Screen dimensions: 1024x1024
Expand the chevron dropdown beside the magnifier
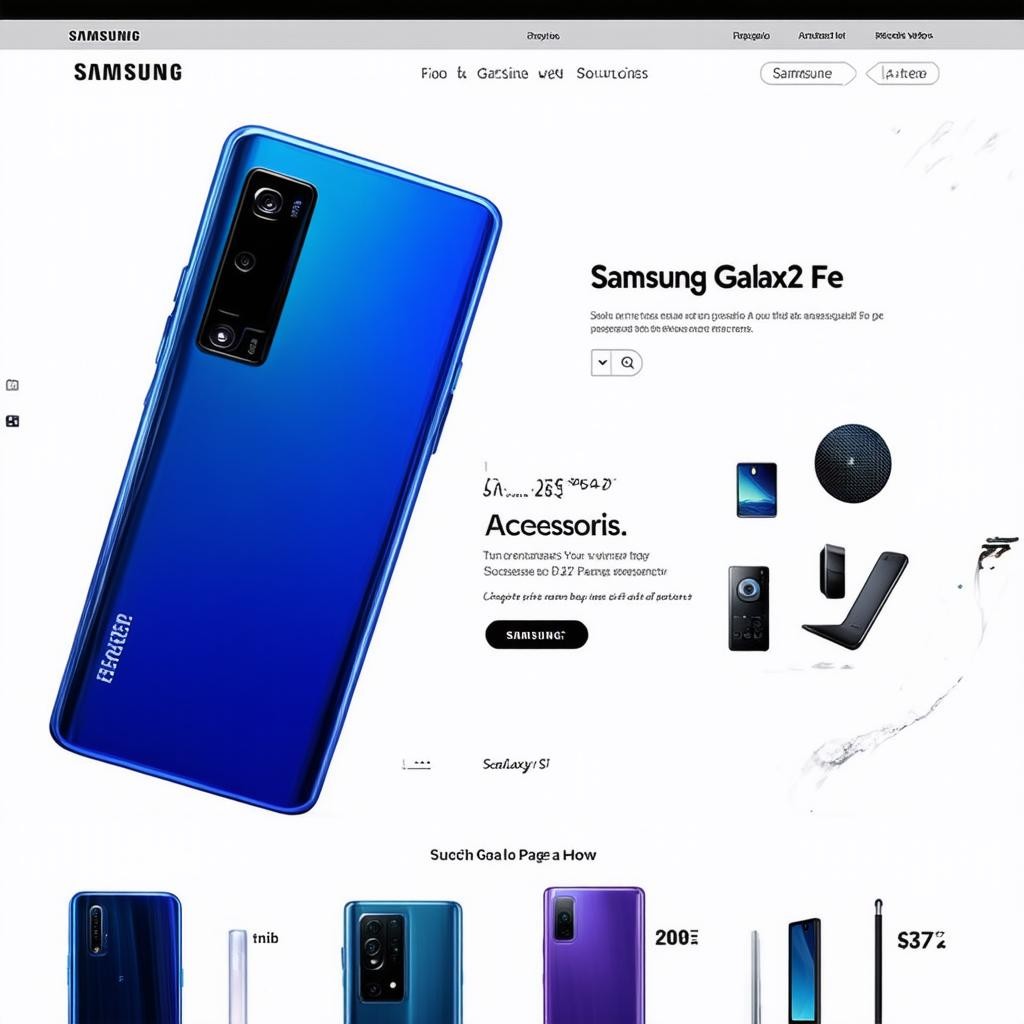click(x=602, y=362)
